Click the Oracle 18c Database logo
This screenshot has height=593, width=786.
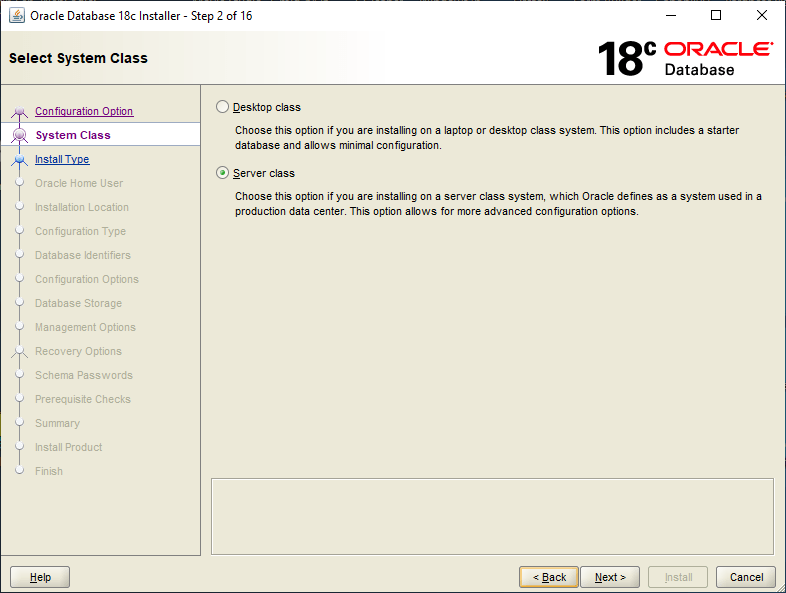(x=685, y=58)
